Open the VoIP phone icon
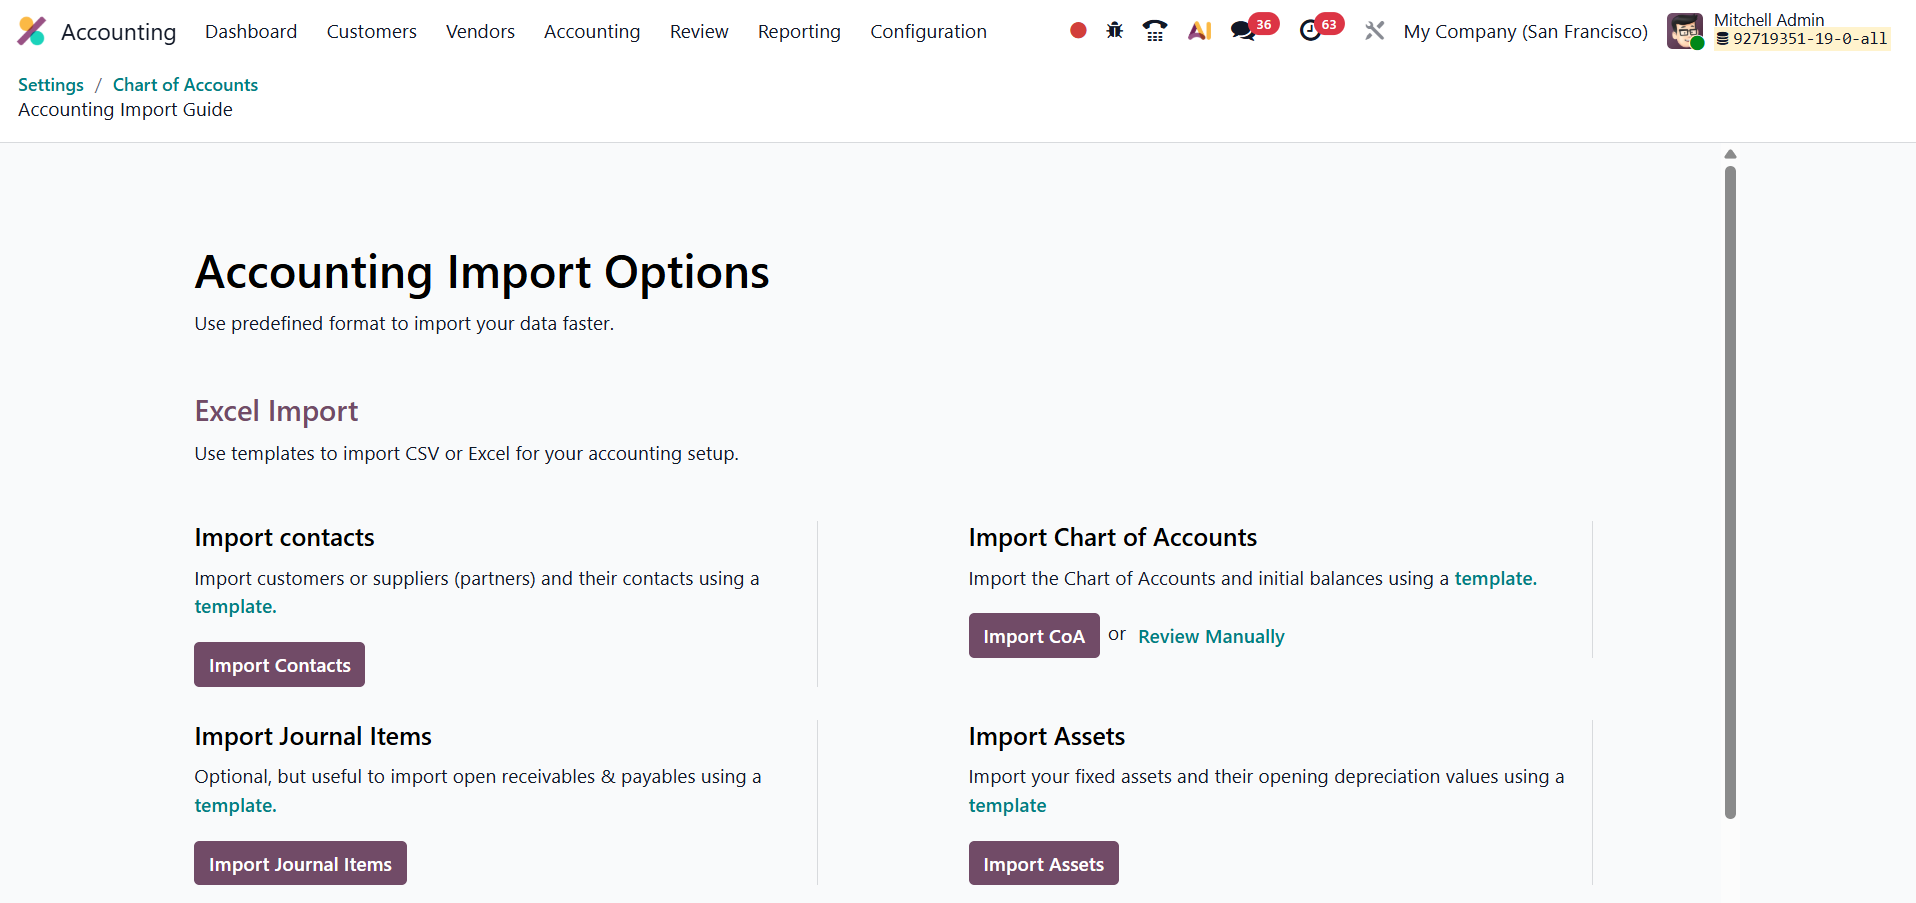The image size is (1916, 903). (1155, 31)
